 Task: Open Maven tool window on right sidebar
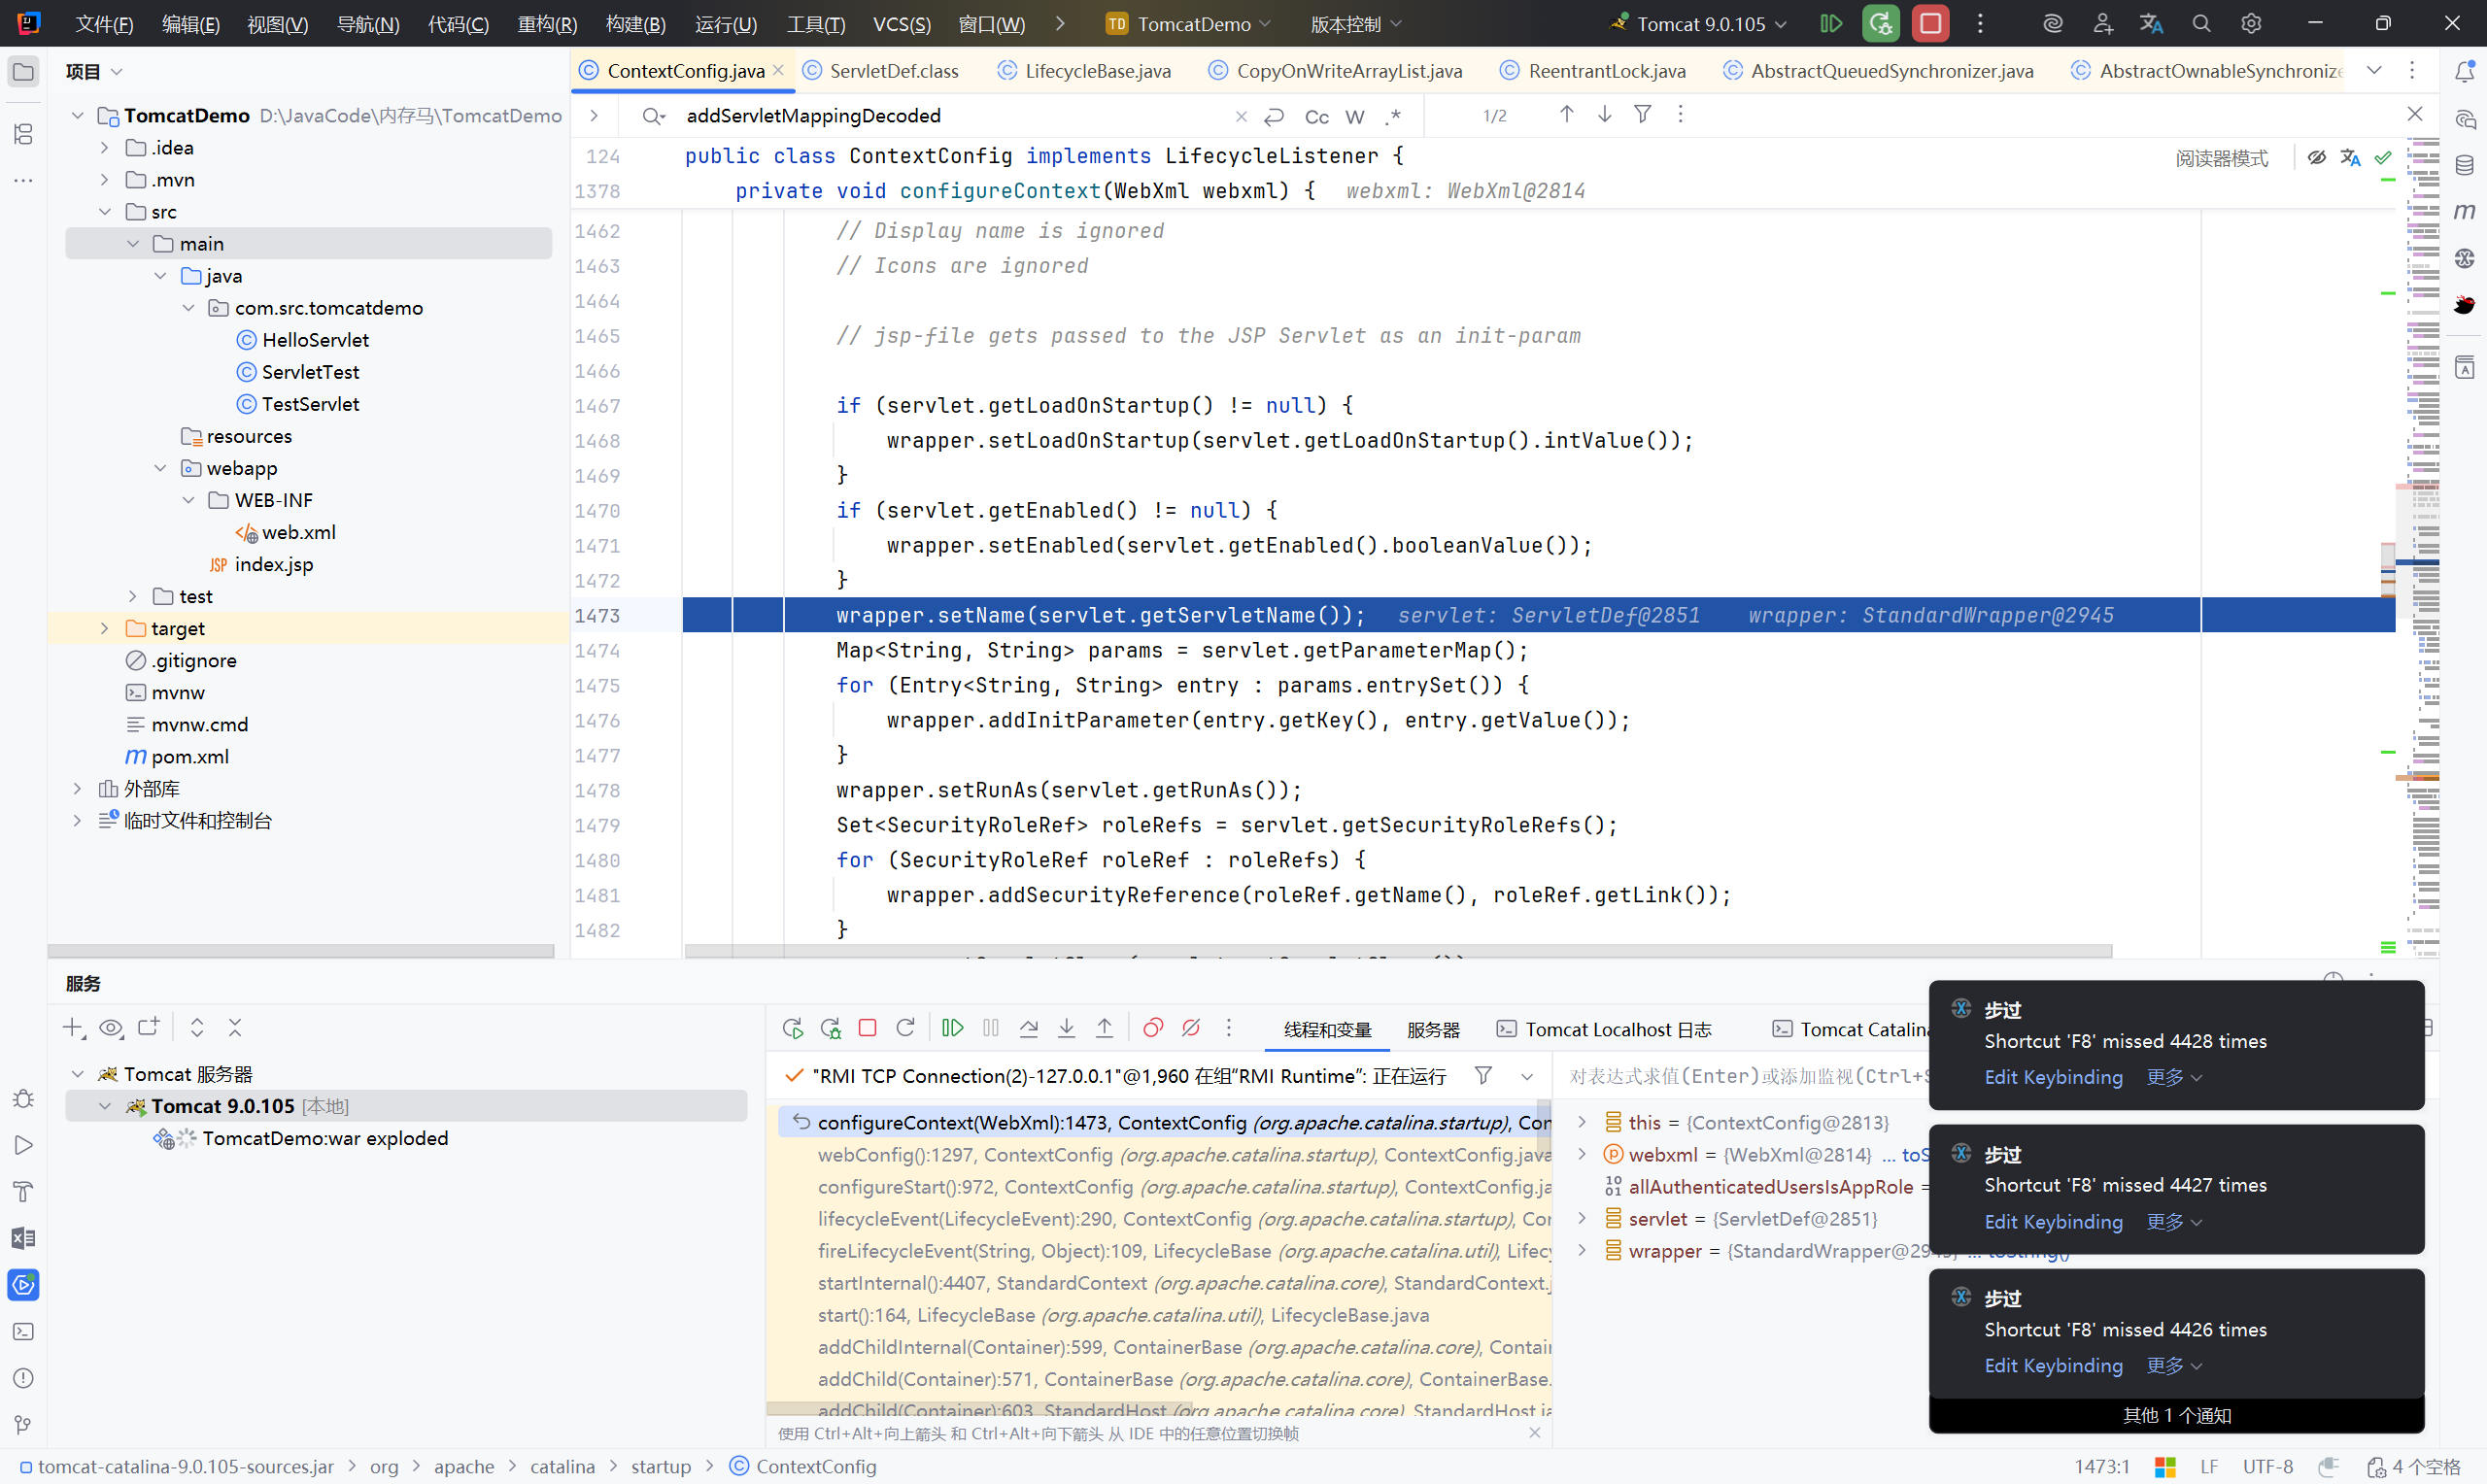(2464, 211)
